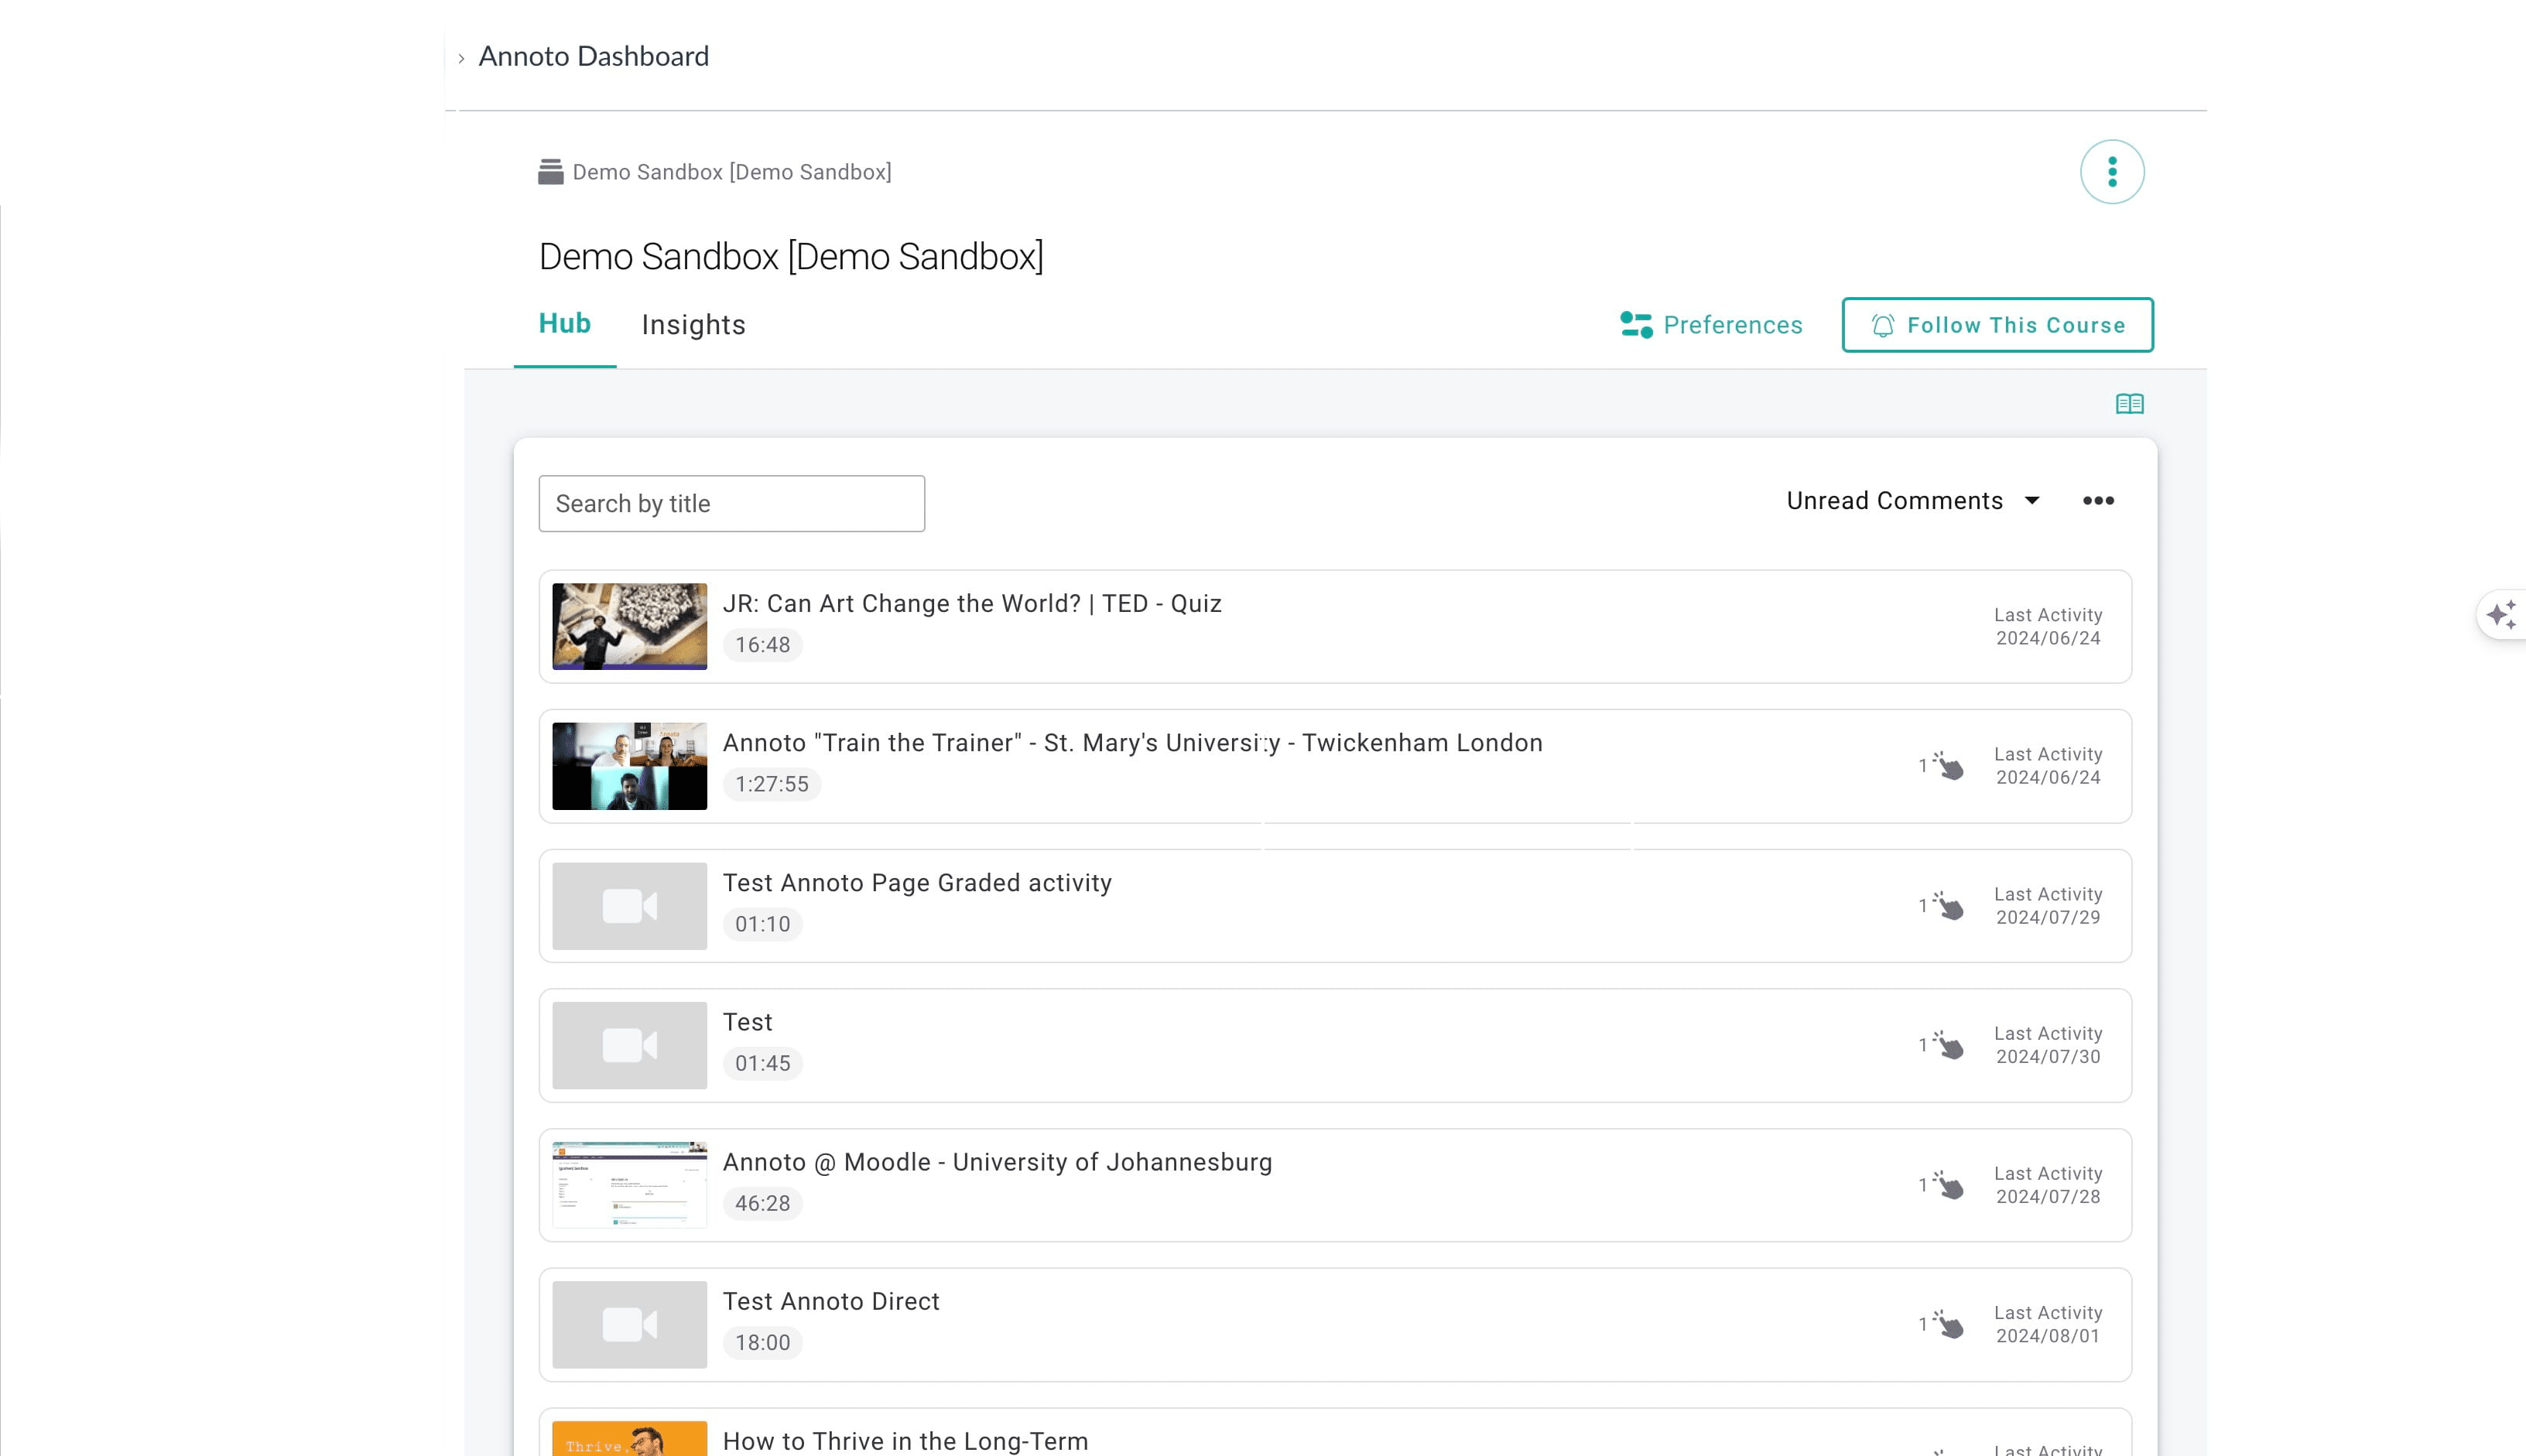This screenshot has height=1456, width=2526.
Task: Click the 16:48 duration badge
Action: pyautogui.click(x=763, y=645)
